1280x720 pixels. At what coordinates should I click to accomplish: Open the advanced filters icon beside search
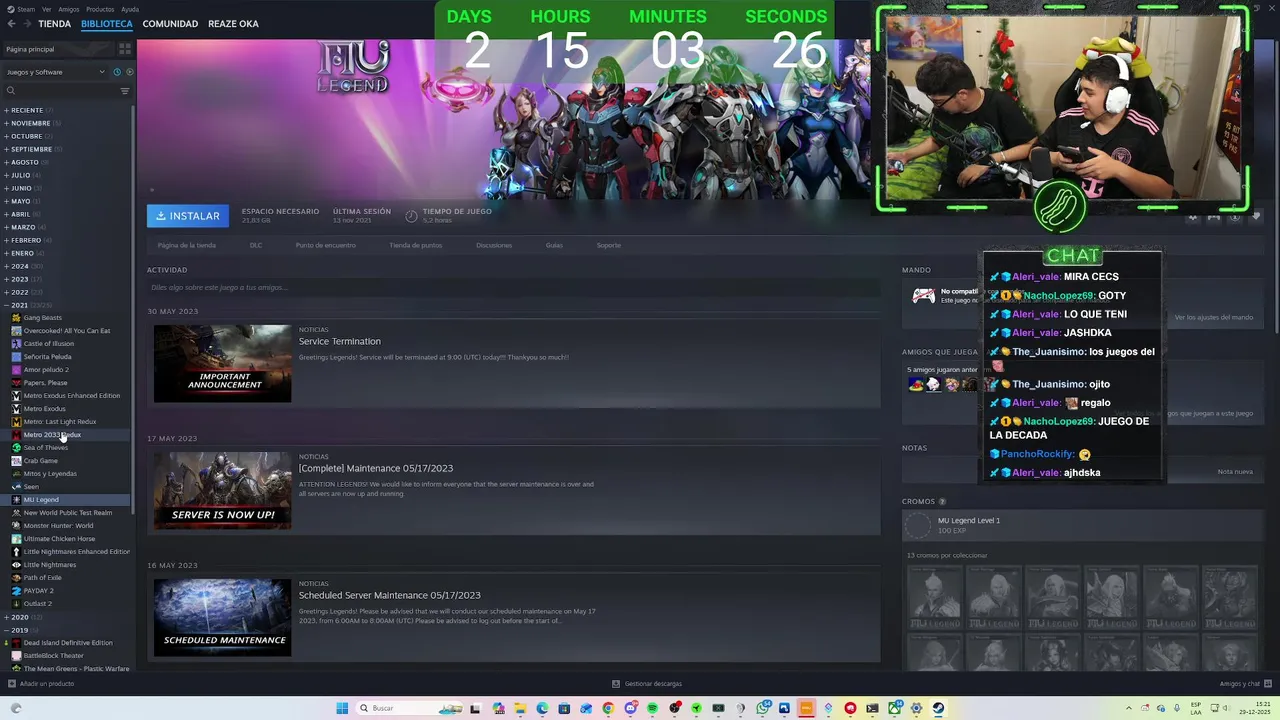(125, 91)
